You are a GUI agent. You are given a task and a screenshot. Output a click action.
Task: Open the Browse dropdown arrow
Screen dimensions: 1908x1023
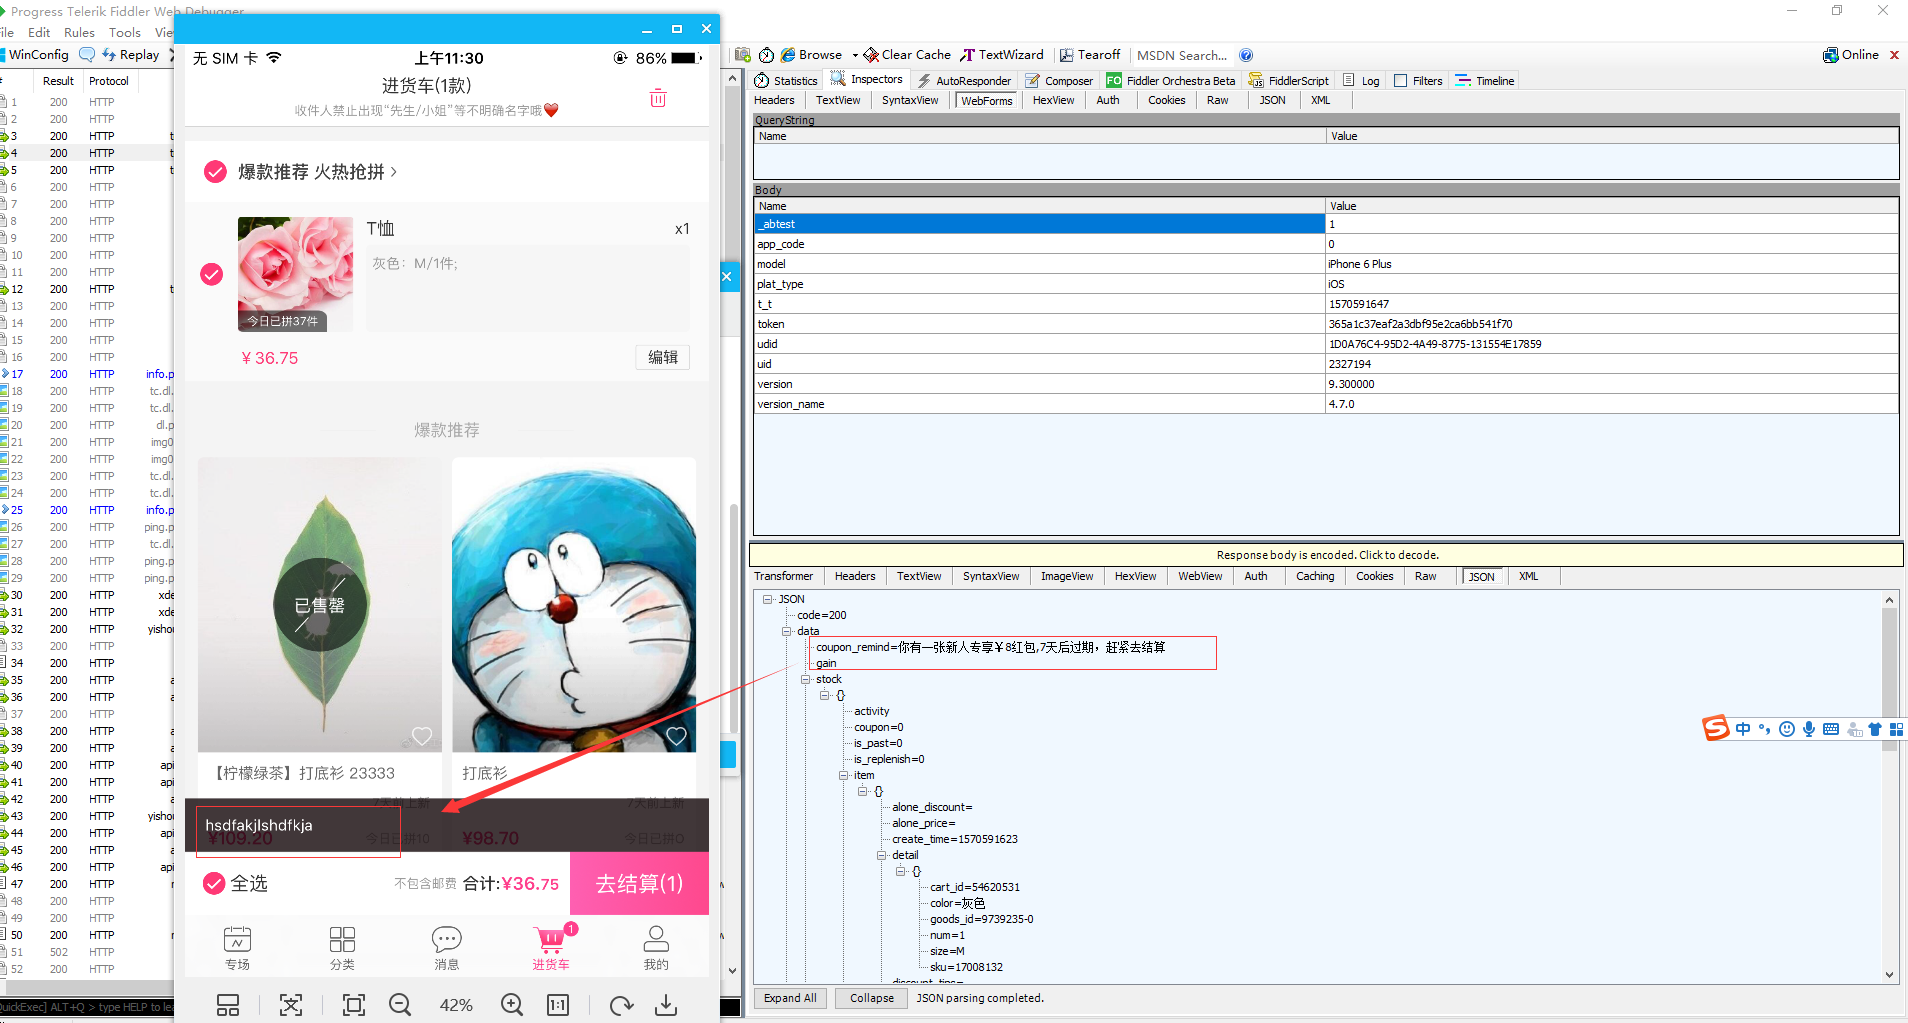(855, 55)
